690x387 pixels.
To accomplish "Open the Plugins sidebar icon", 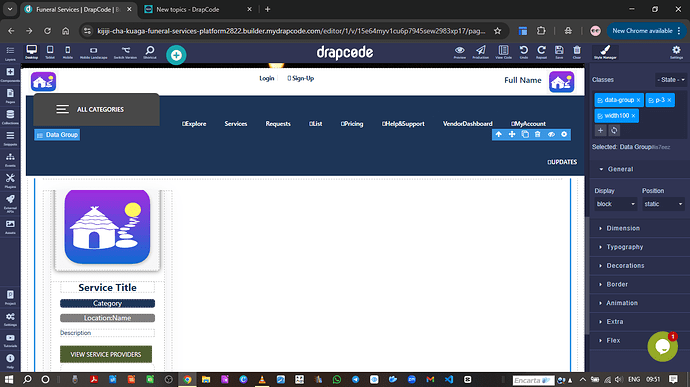I will point(10,181).
